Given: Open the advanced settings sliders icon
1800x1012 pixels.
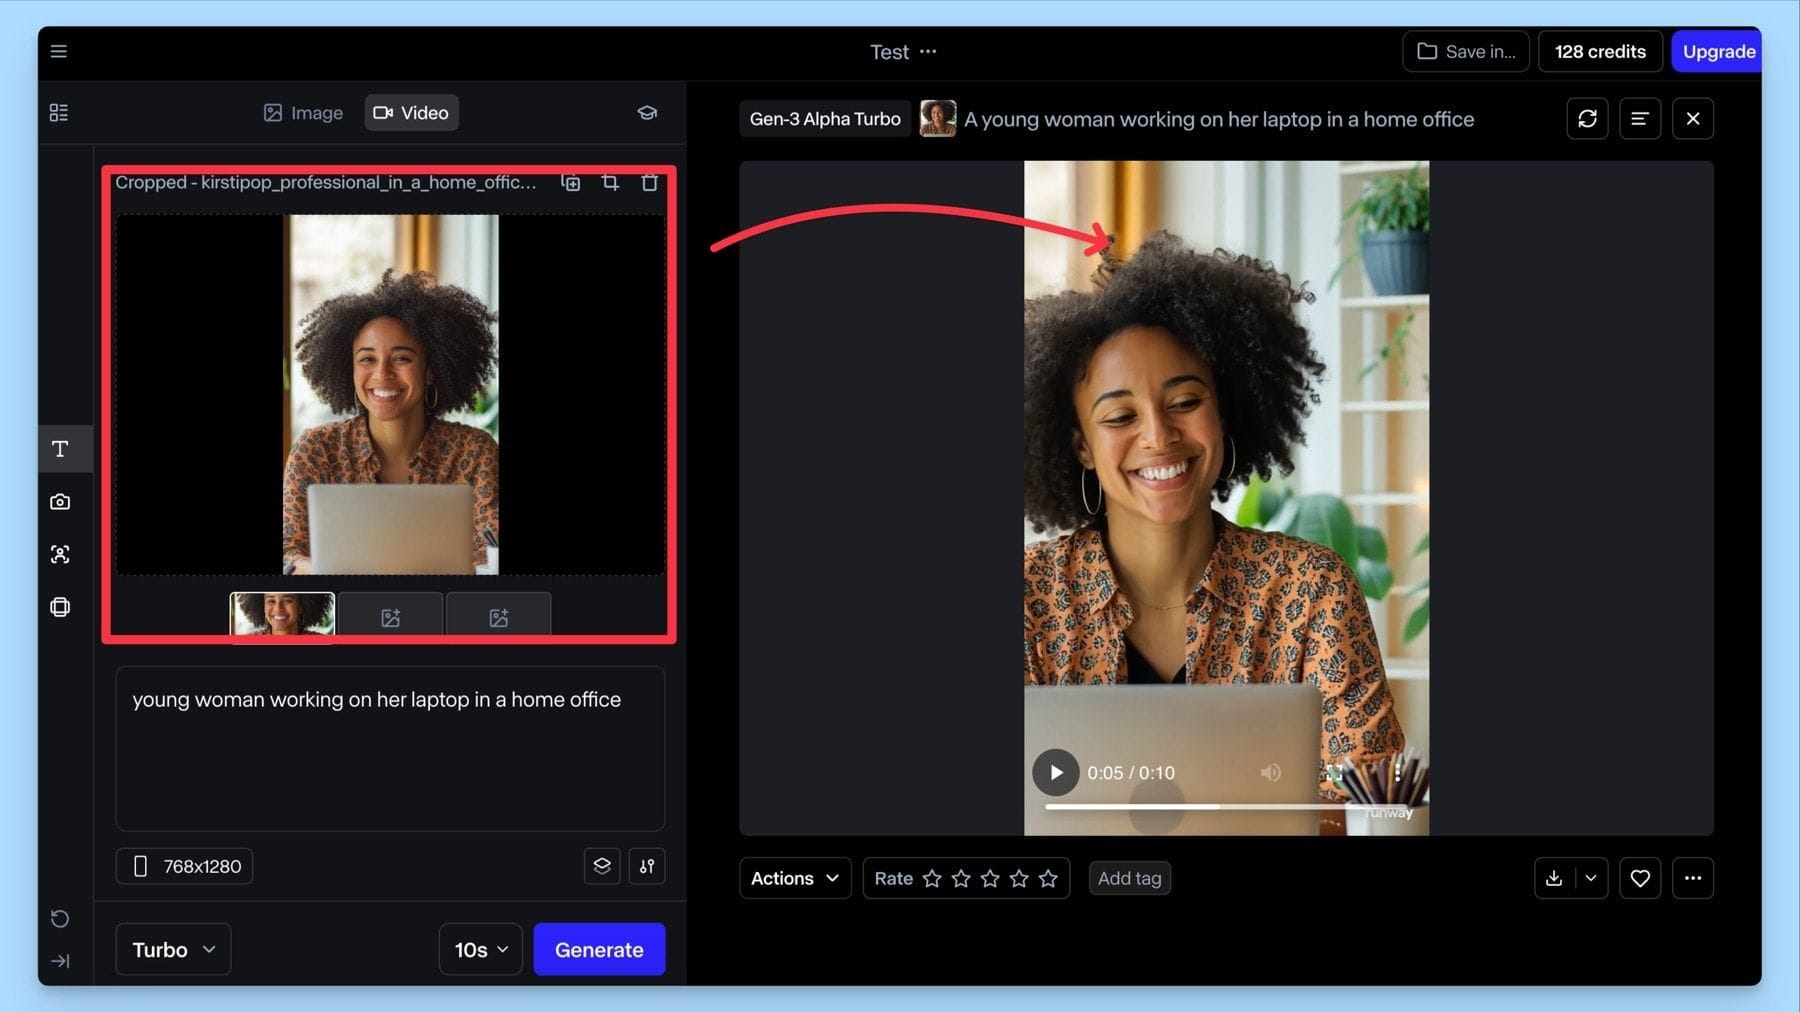Looking at the screenshot, I should pyautogui.click(x=647, y=866).
